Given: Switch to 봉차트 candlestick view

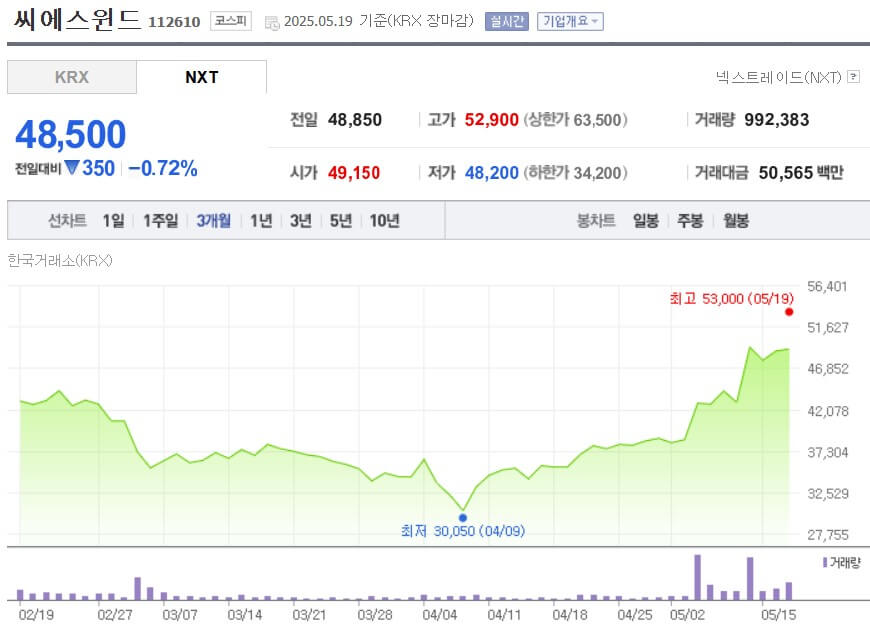Looking at the screenshot, I should pos(594,220).
